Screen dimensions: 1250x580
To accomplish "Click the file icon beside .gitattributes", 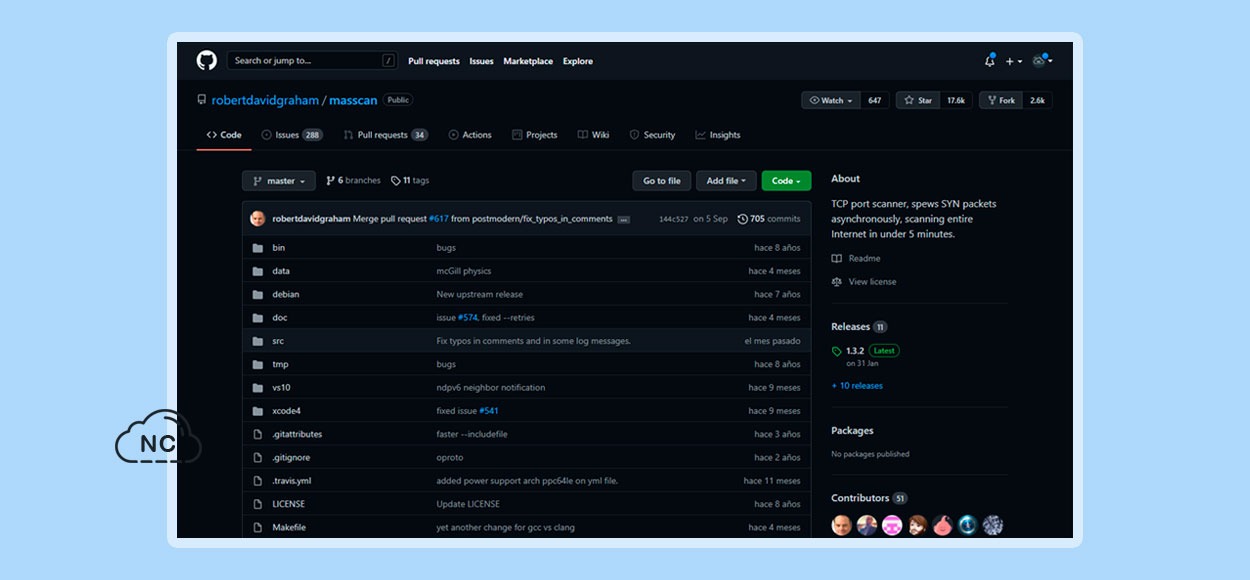I will pos(257,434).
